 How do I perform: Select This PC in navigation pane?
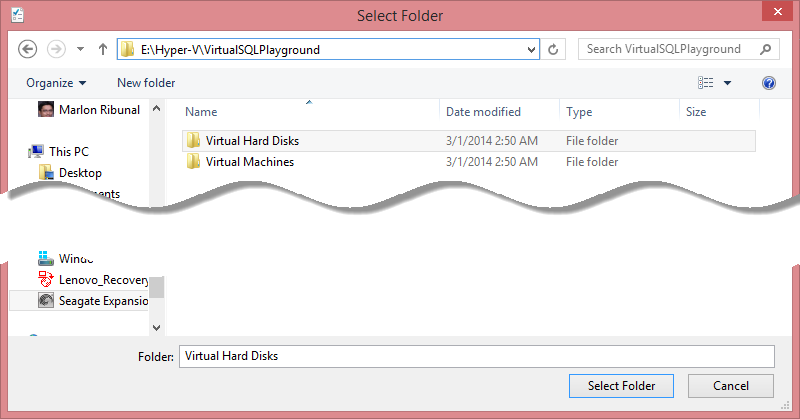click(68, 152)
